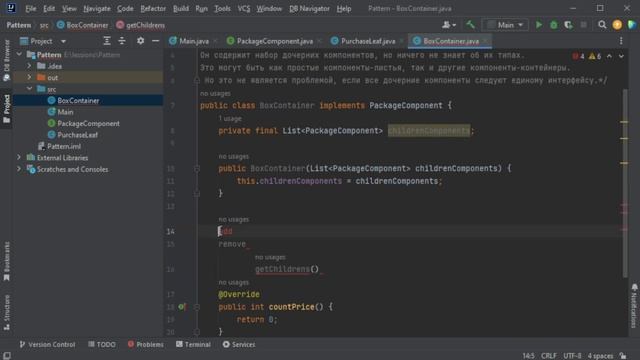This screenshot has width=640, height=360.
Task: Open the Navigate menu
Action: coord(97,9)
